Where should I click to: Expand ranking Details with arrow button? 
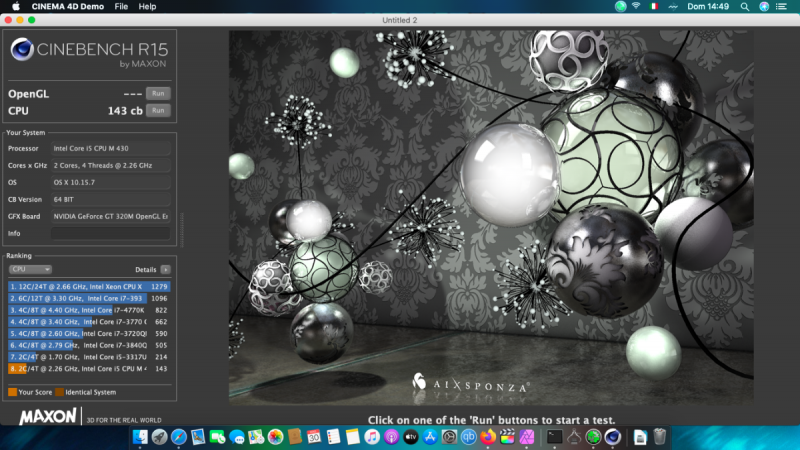point(165,269)
